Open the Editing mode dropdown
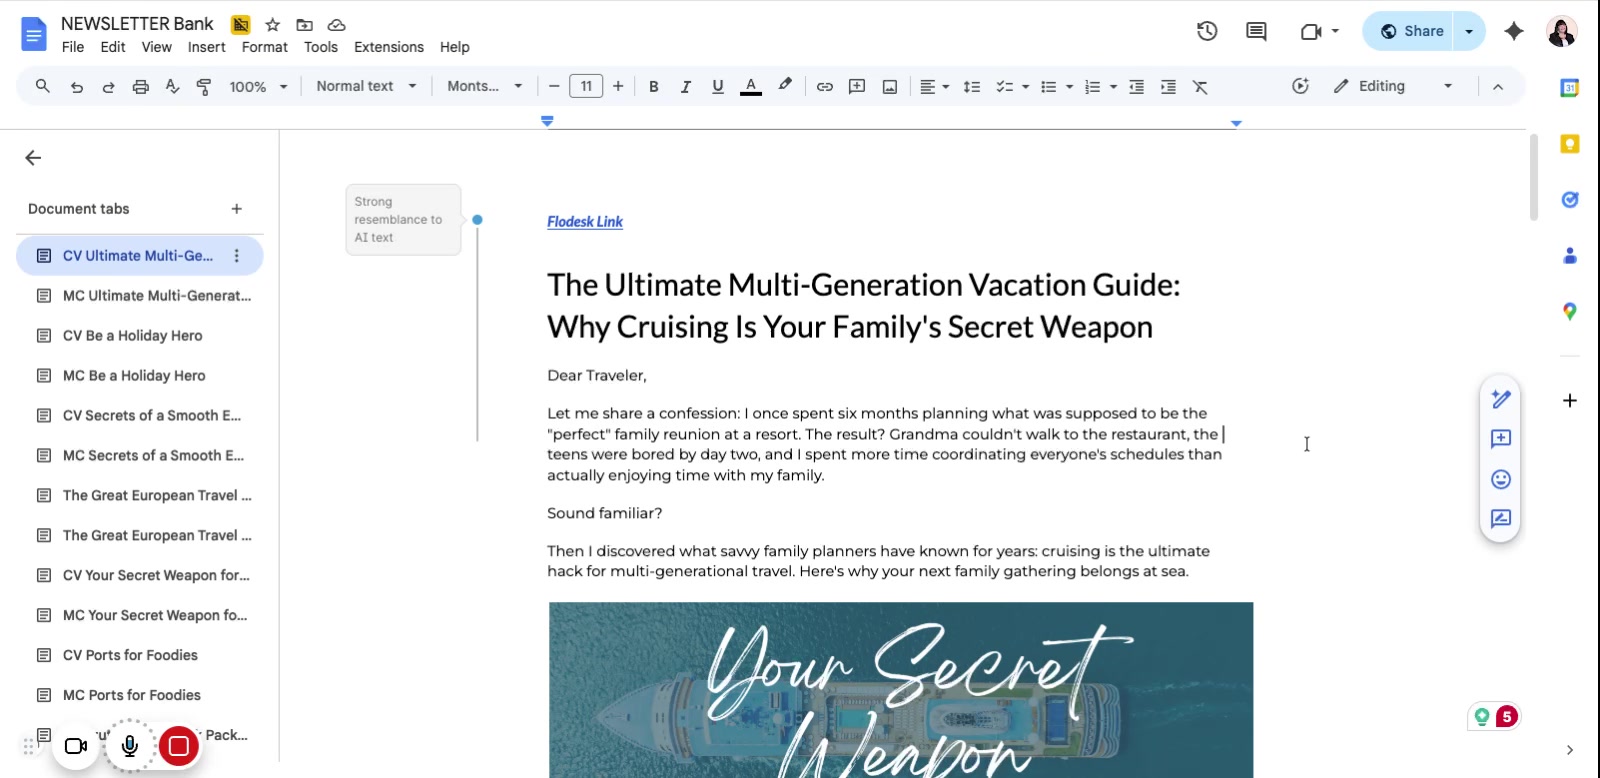This screenshot has height=778, width=1600. tap(1393, 87)
